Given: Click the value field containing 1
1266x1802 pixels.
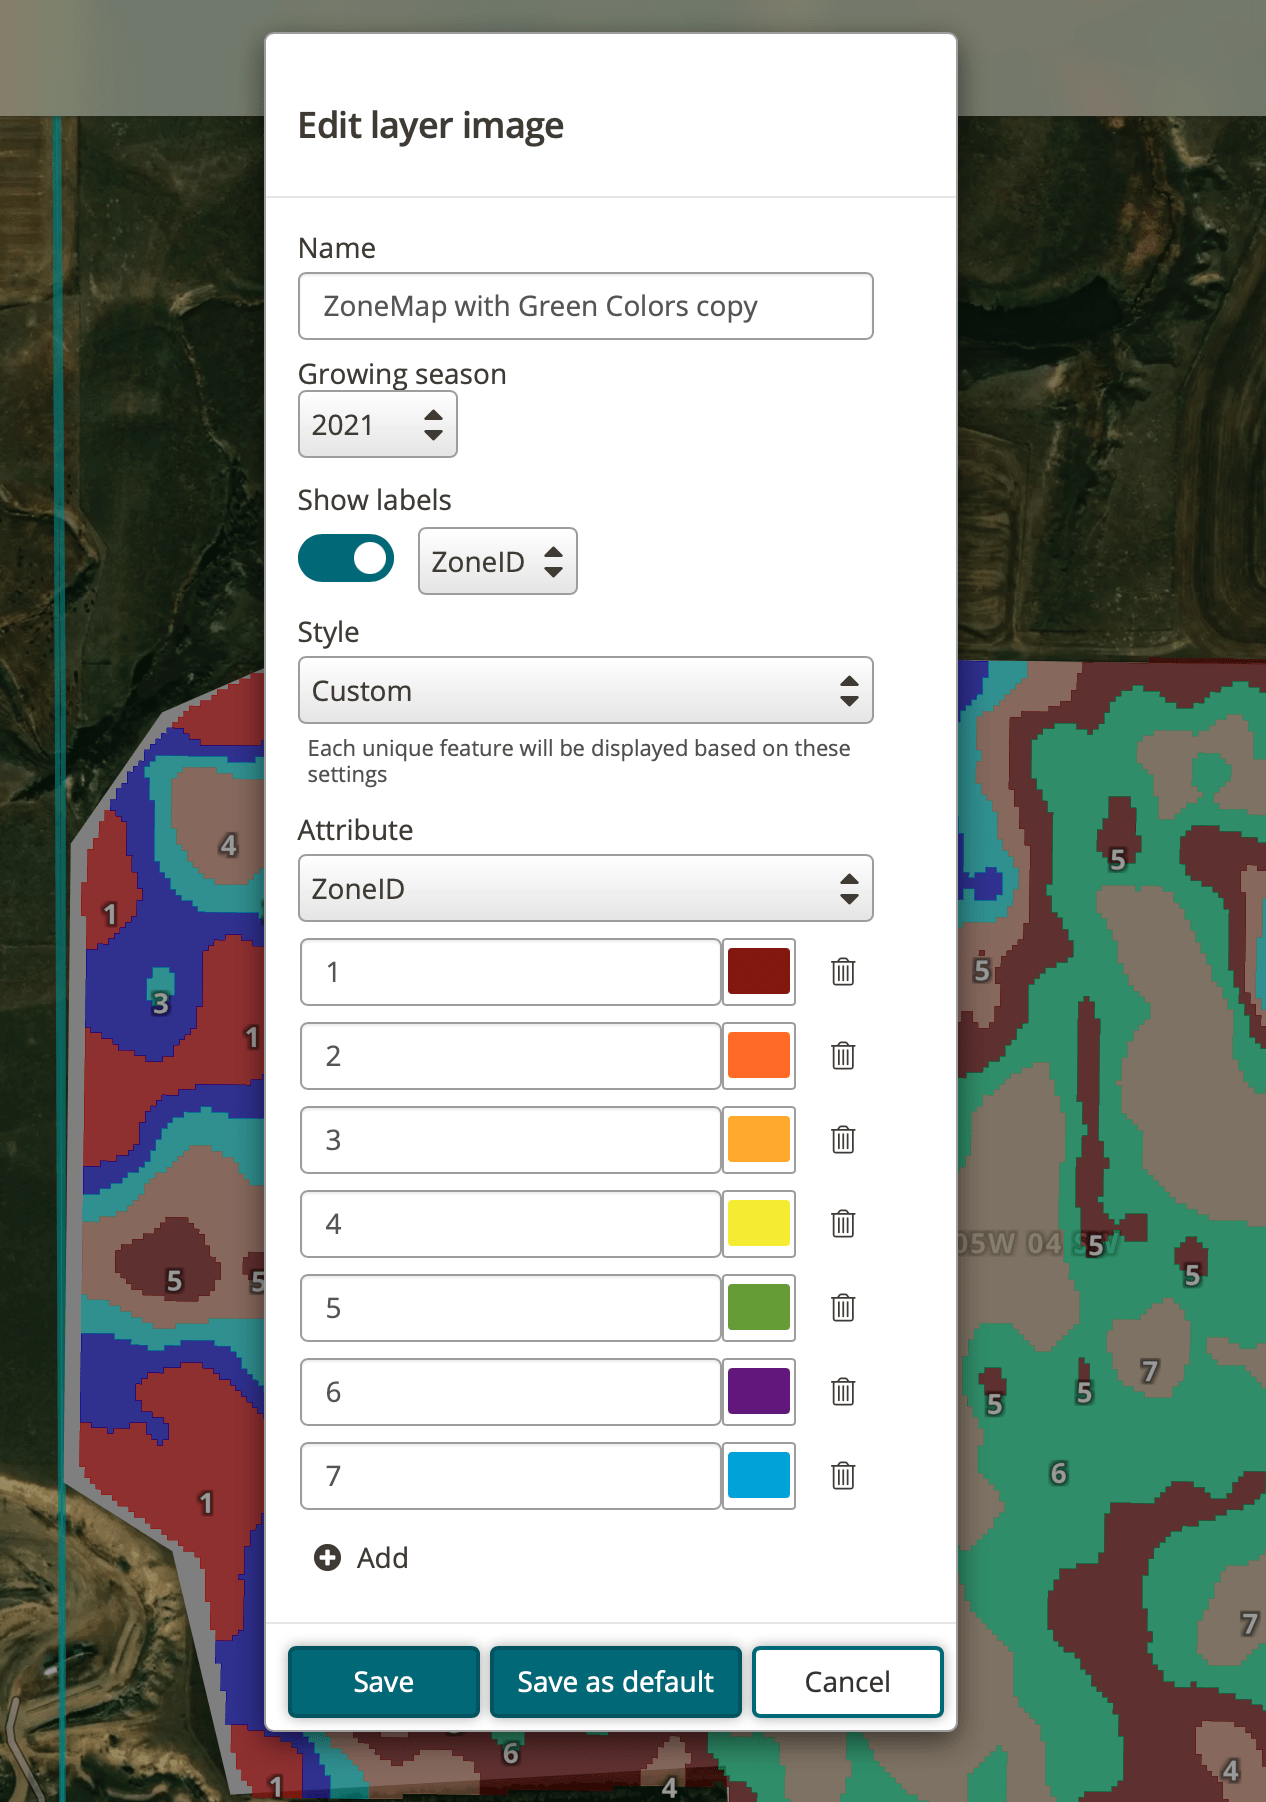Looking at the screenshot, I should (511, 972).
